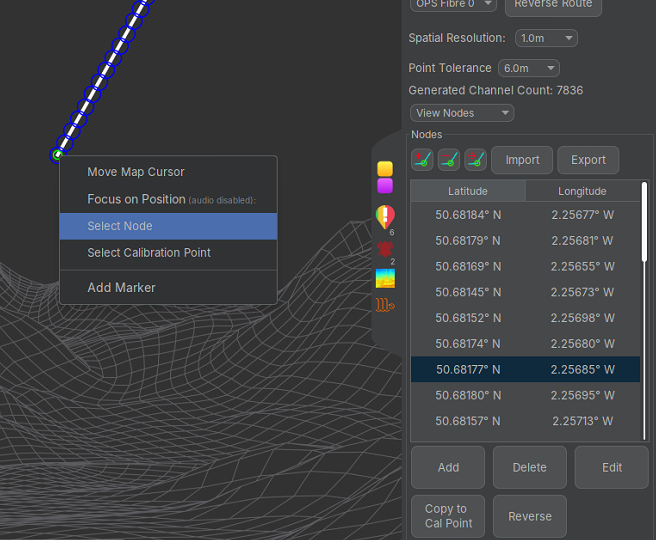Open the Point Tolerance 6.0m dropdown

click(x=529, y=68)
